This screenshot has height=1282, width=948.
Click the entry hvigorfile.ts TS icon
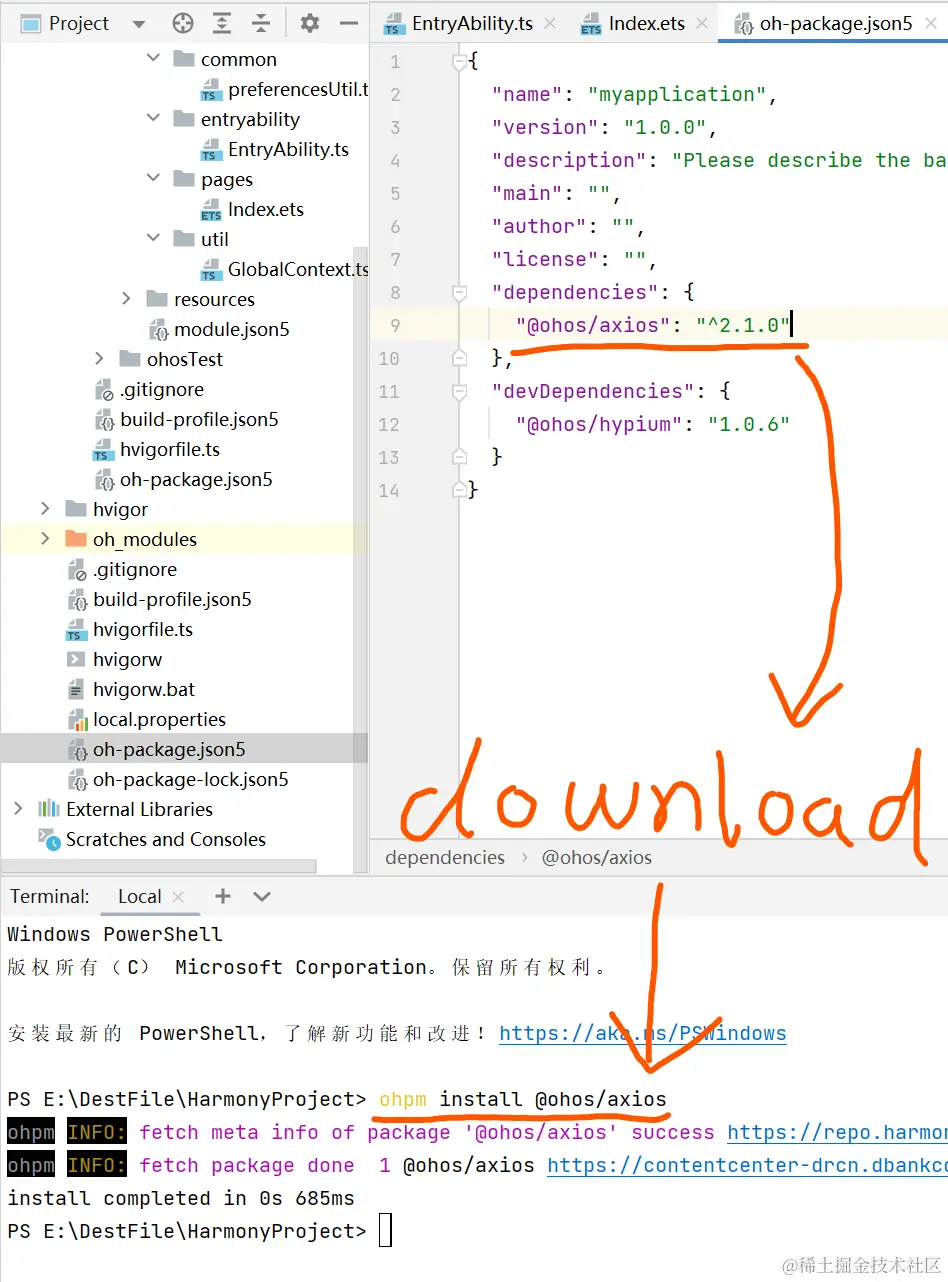tap(104, 450)
